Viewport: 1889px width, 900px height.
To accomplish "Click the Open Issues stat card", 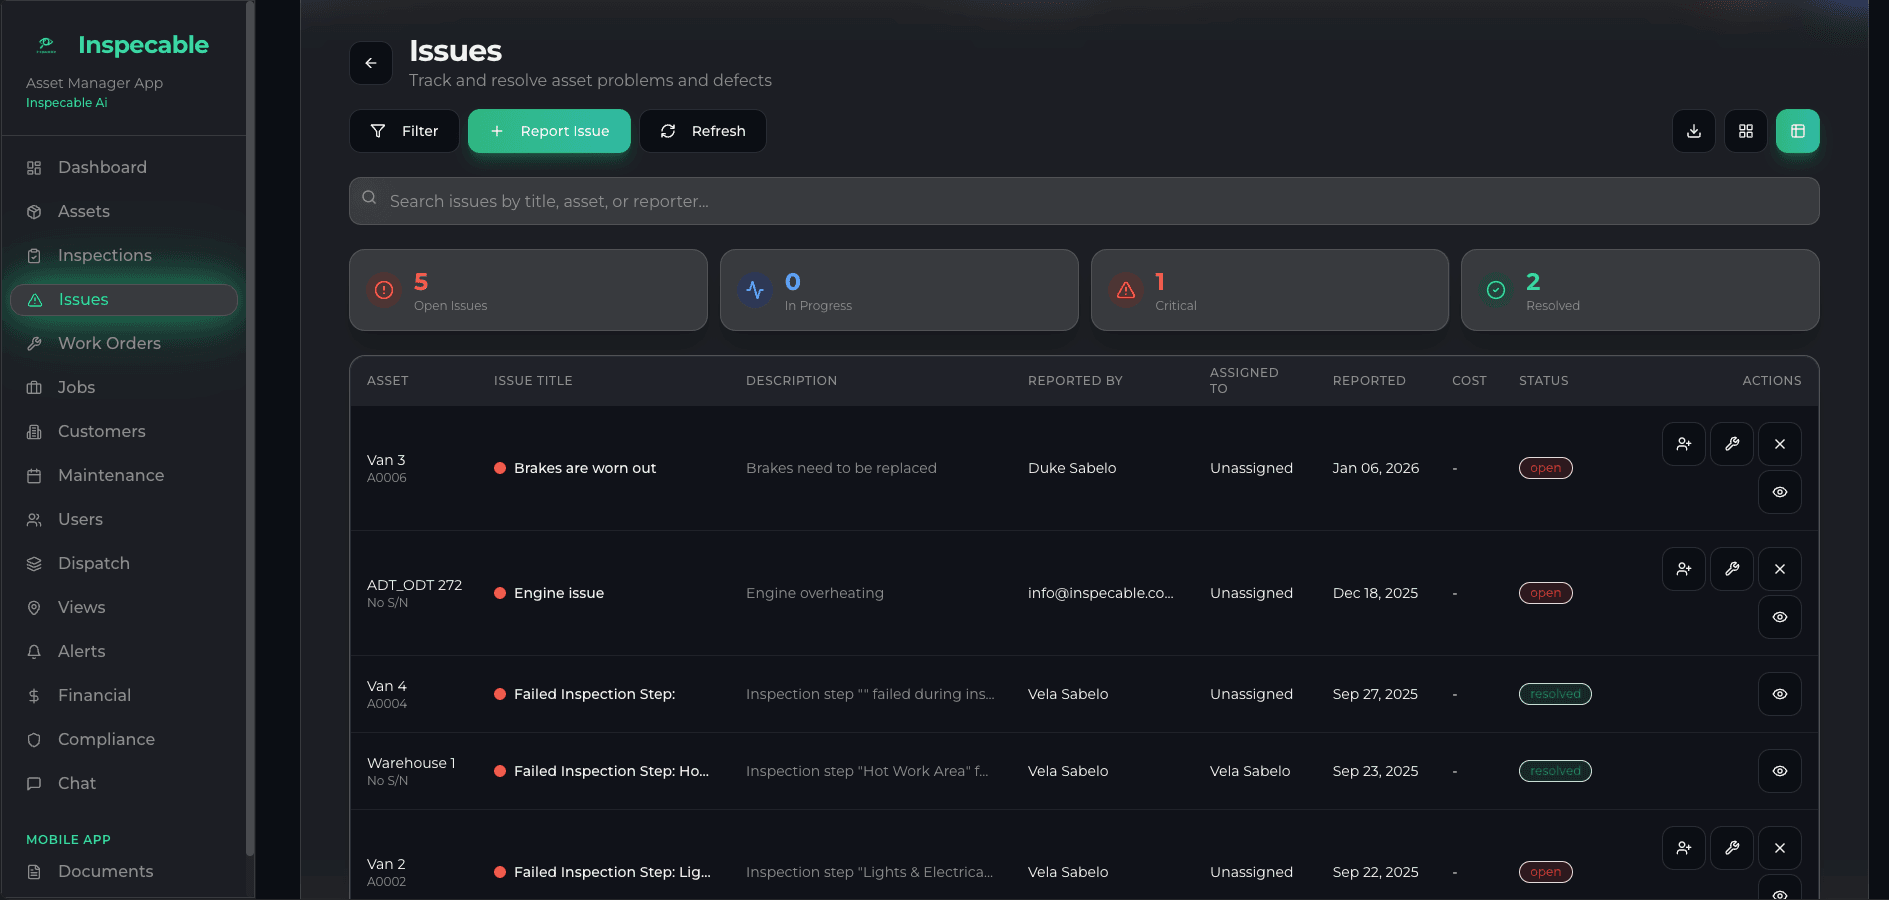I will 528,290.
